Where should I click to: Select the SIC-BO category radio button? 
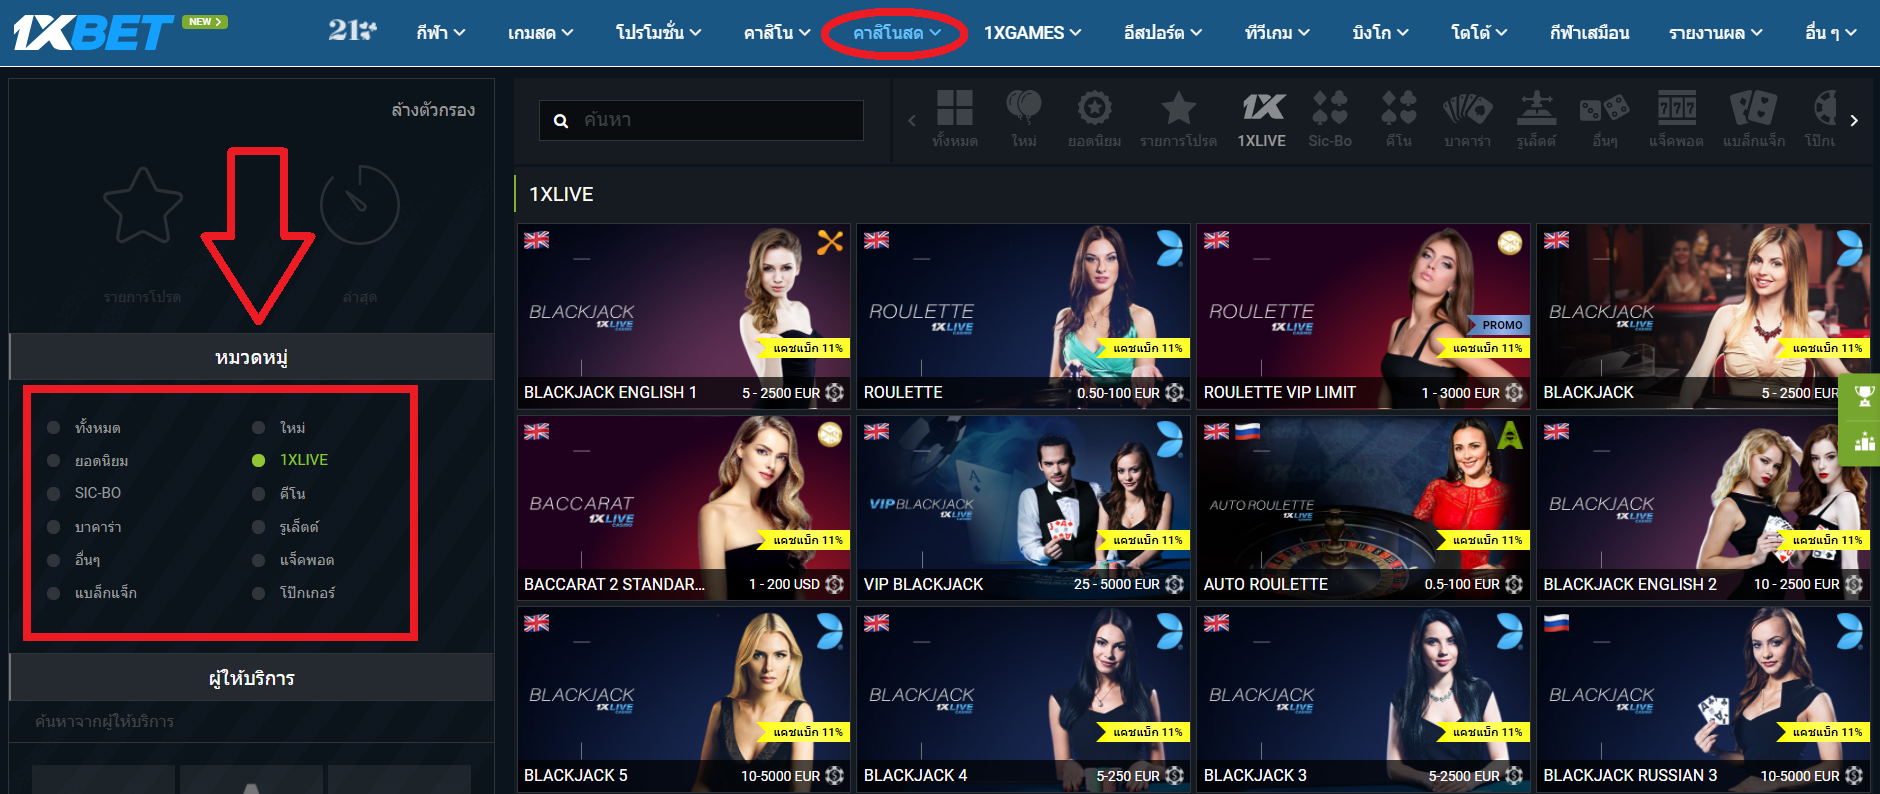[53, 494]
